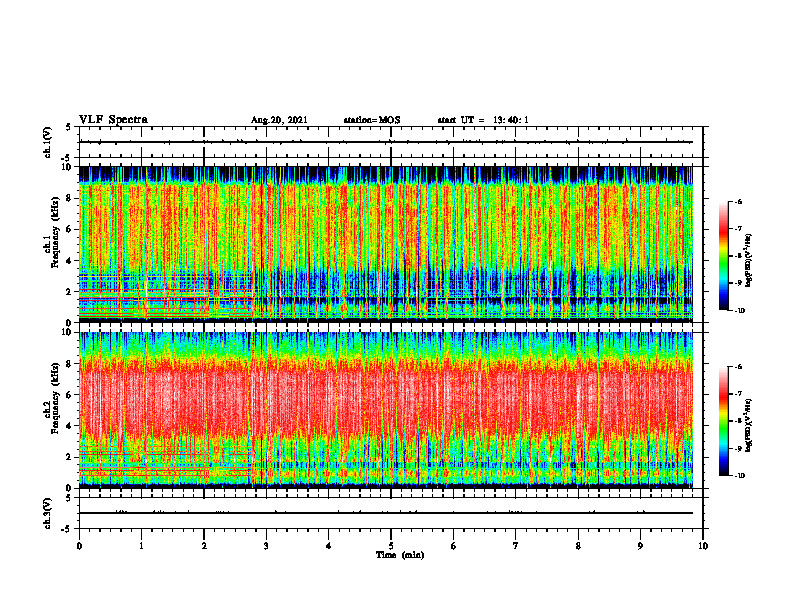Select the date label "Aug.20, 2021"

pyautogui.click(x=279, y=120)
